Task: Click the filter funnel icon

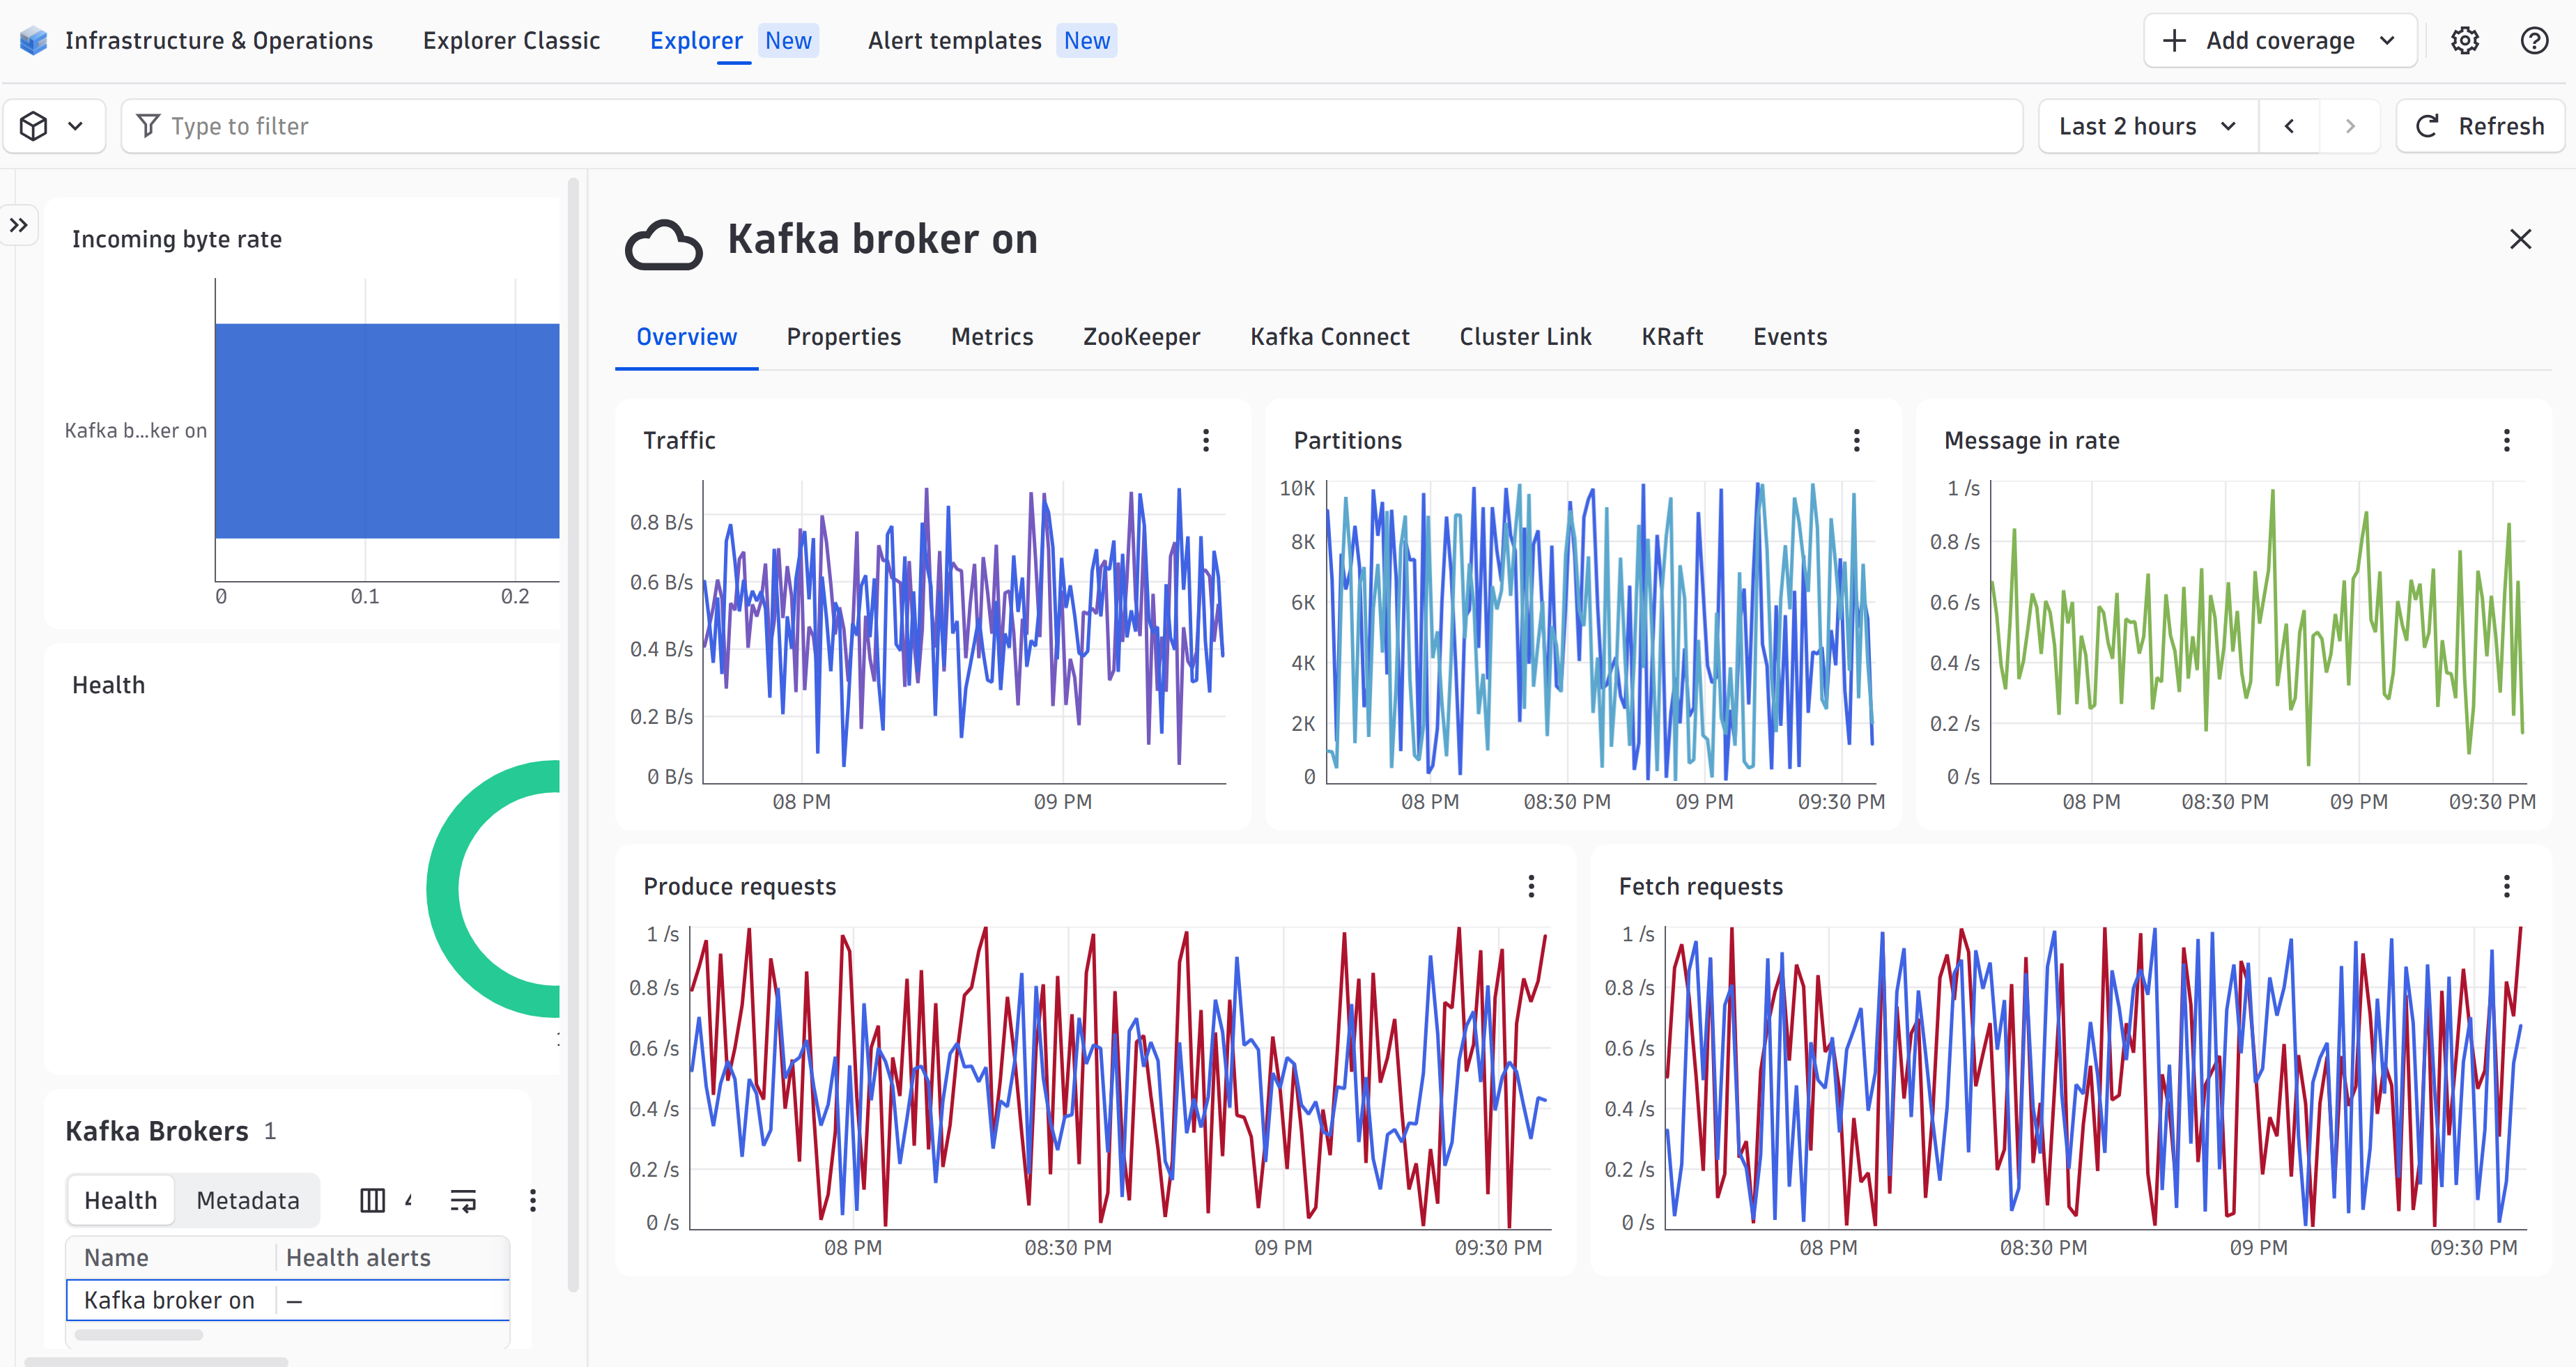Action: [148, 126]
